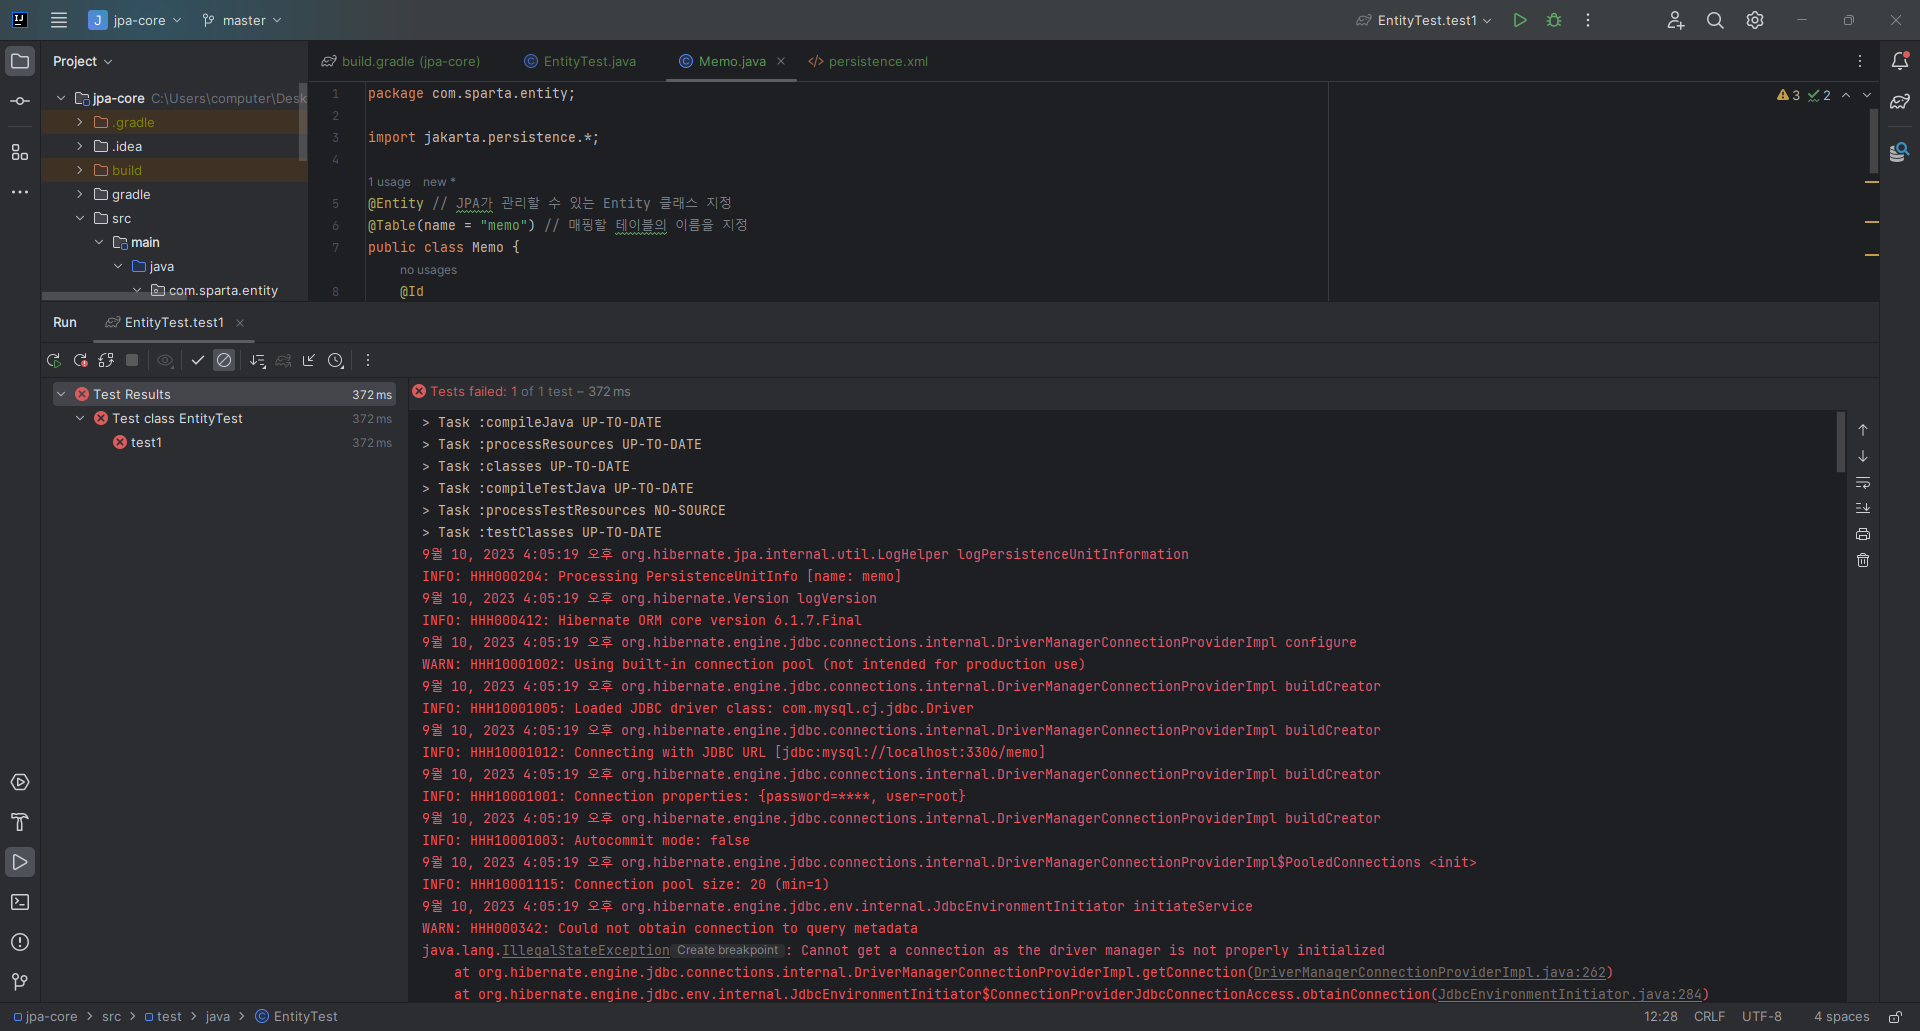
Task: Toggle Show Ignored tests filter
Action: 224,360
